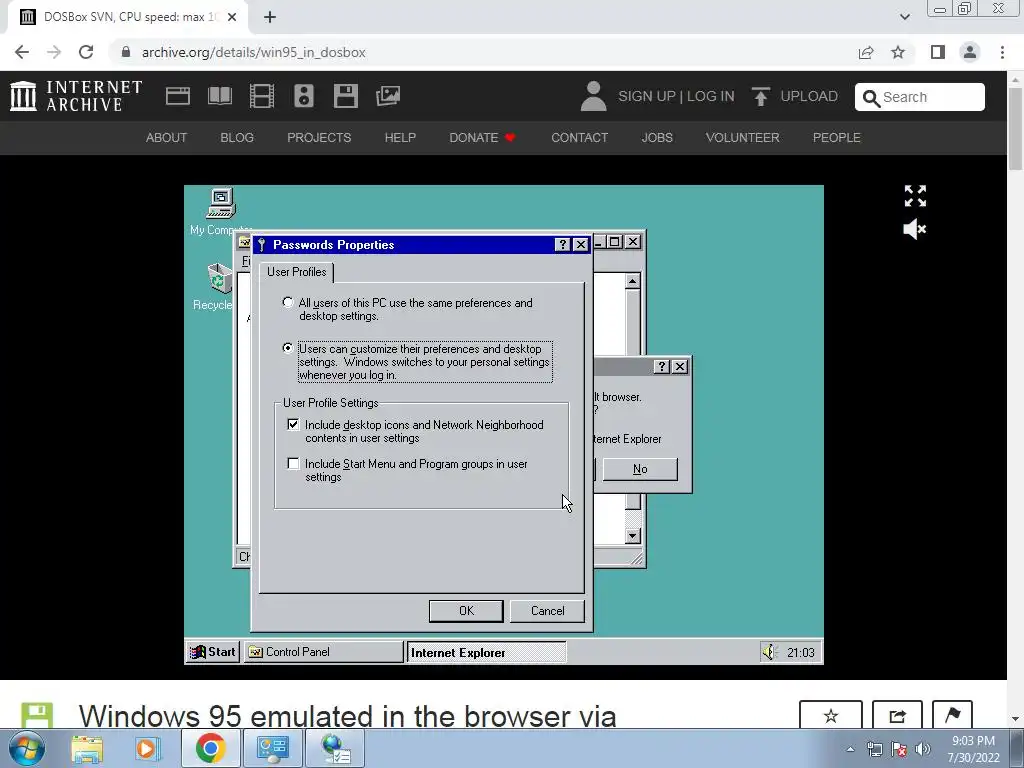The height and width of the screenshot is (768, 1024).
Task: Click OK in Passwords Properties
Action: [466, 611]
